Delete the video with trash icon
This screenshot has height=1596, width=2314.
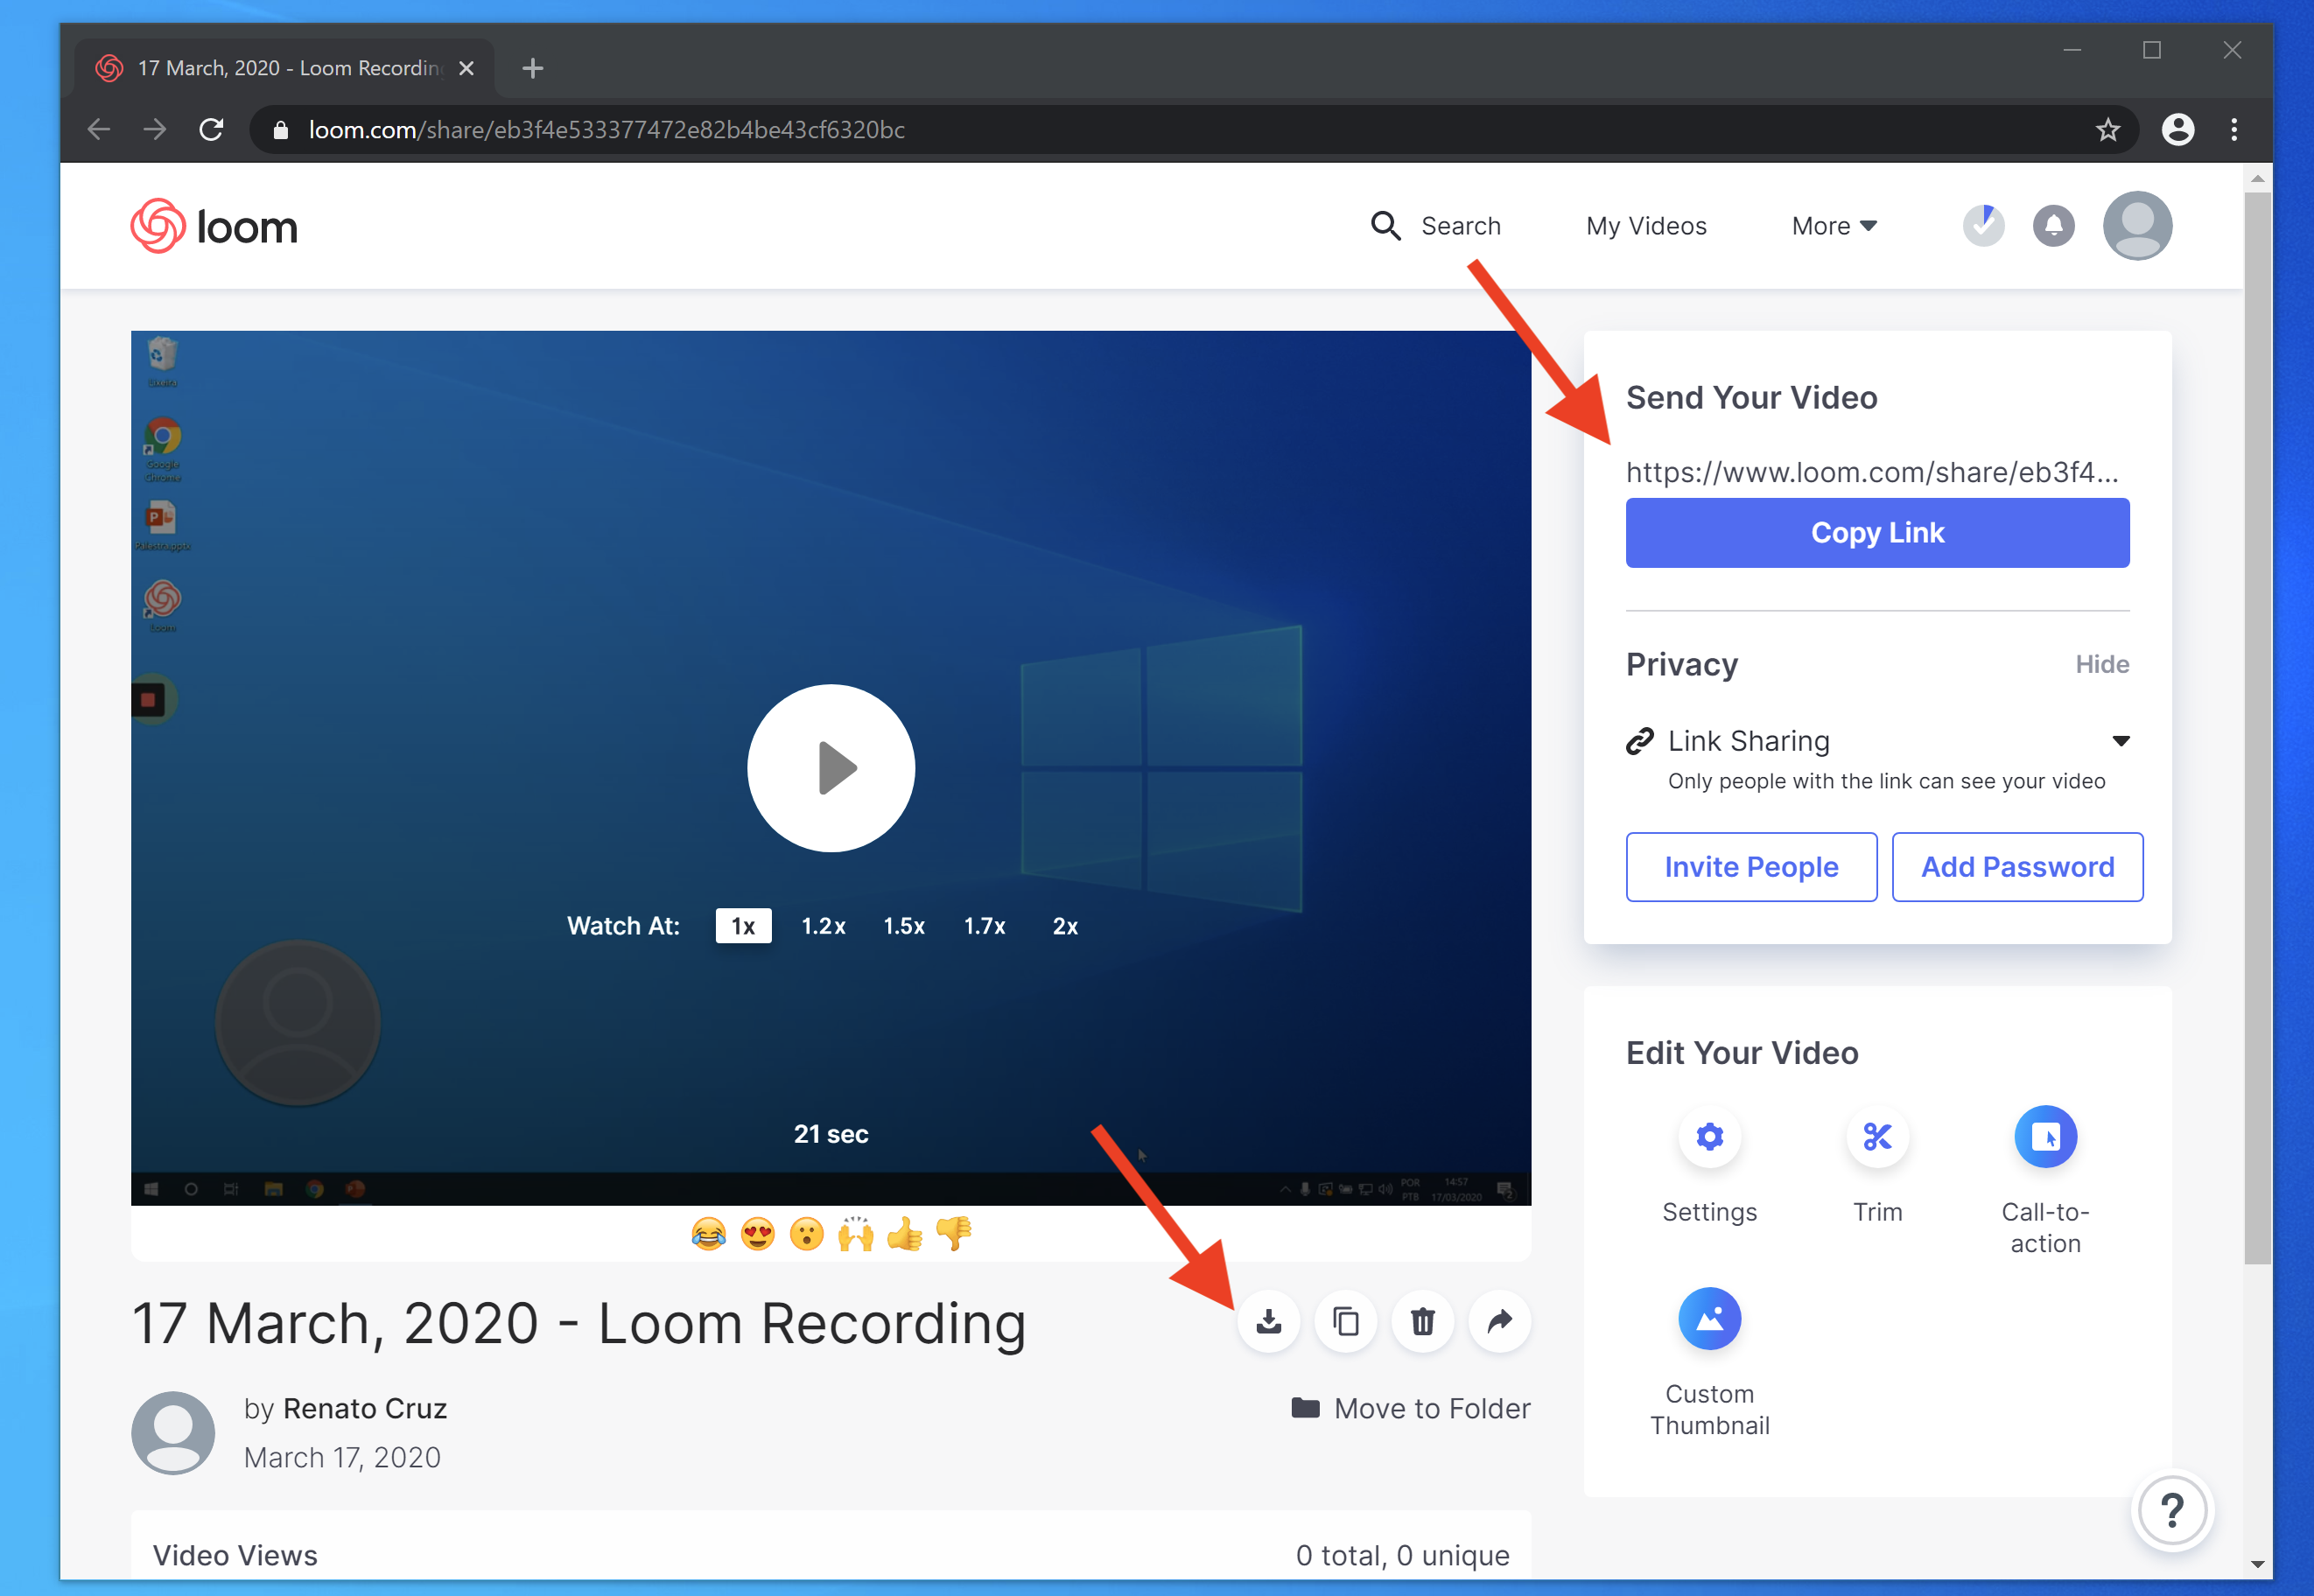(1422, 1322)
